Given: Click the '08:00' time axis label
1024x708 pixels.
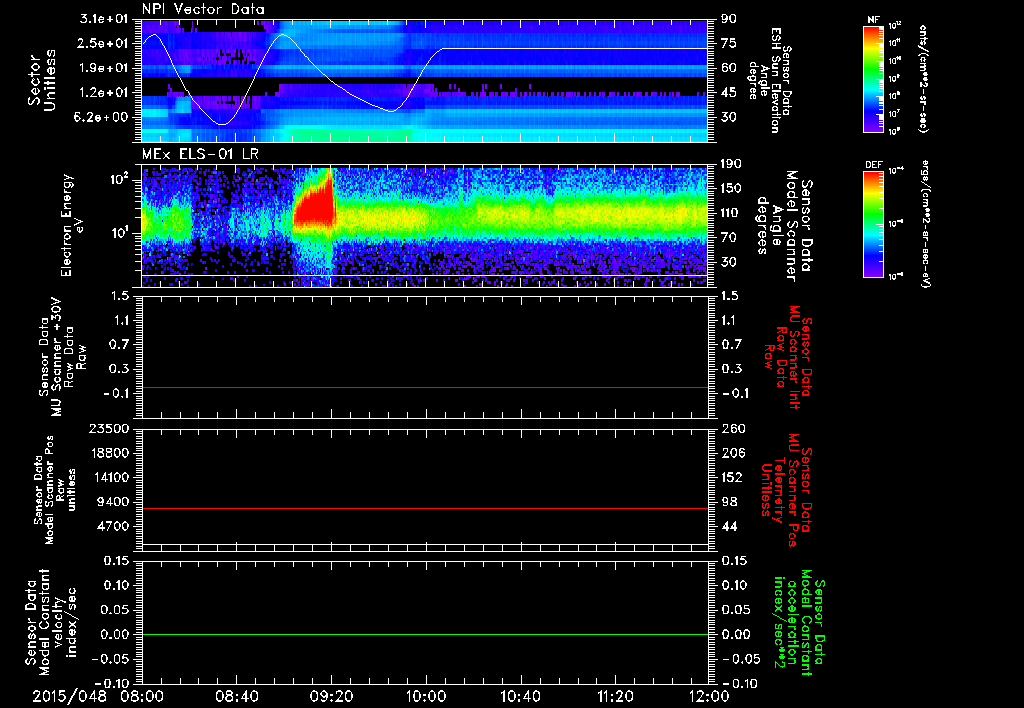Looking at the screenshot, I should 142,696.
